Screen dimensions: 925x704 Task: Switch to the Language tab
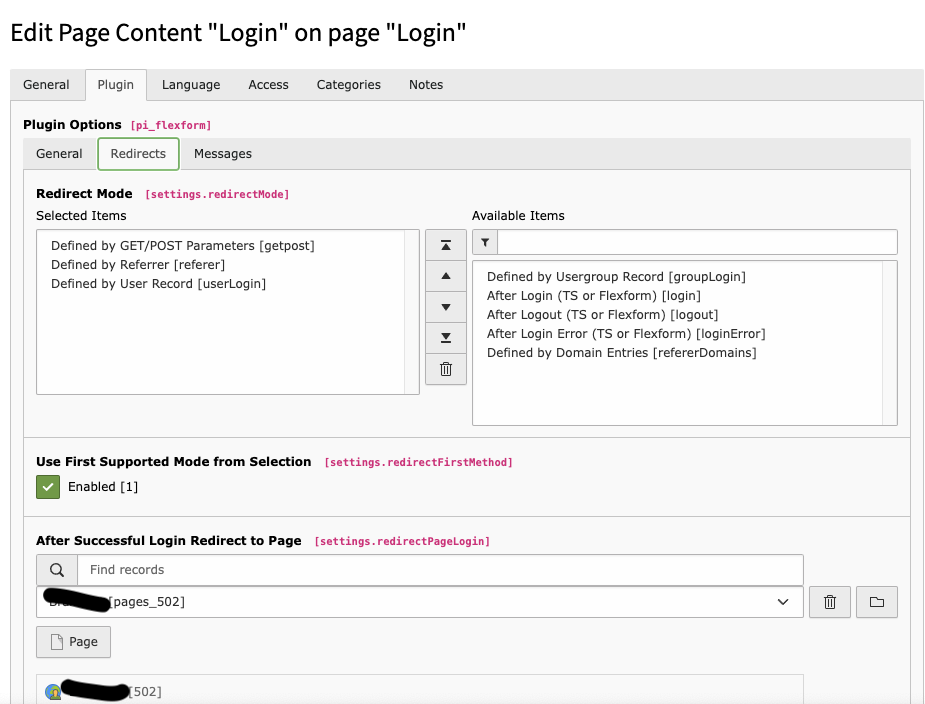pyautogui.click(x=191, y=85)
